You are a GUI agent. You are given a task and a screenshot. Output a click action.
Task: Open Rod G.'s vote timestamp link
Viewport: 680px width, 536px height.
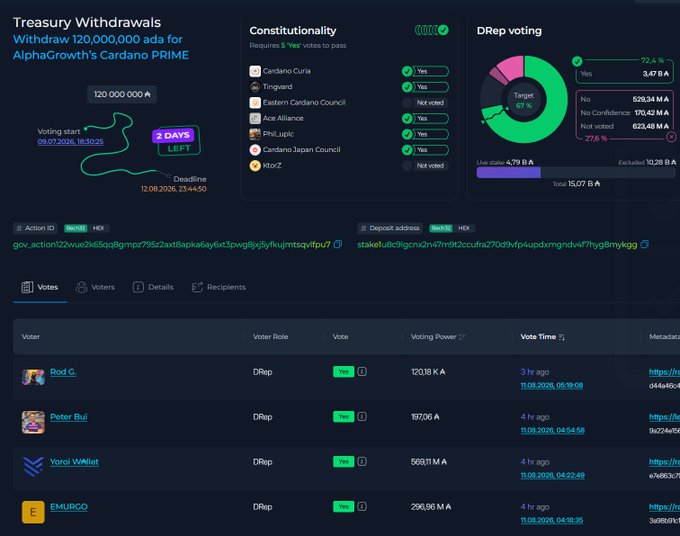(x=552, y=386)
